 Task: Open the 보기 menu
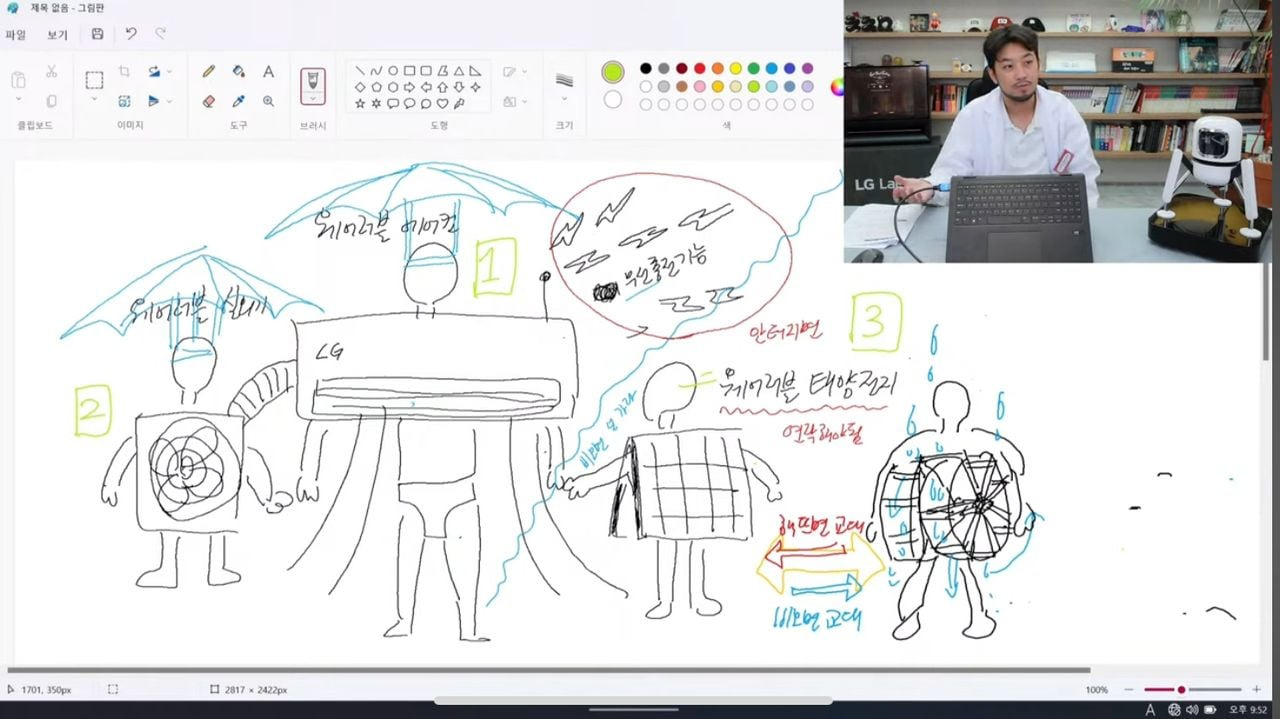[57, 35]
